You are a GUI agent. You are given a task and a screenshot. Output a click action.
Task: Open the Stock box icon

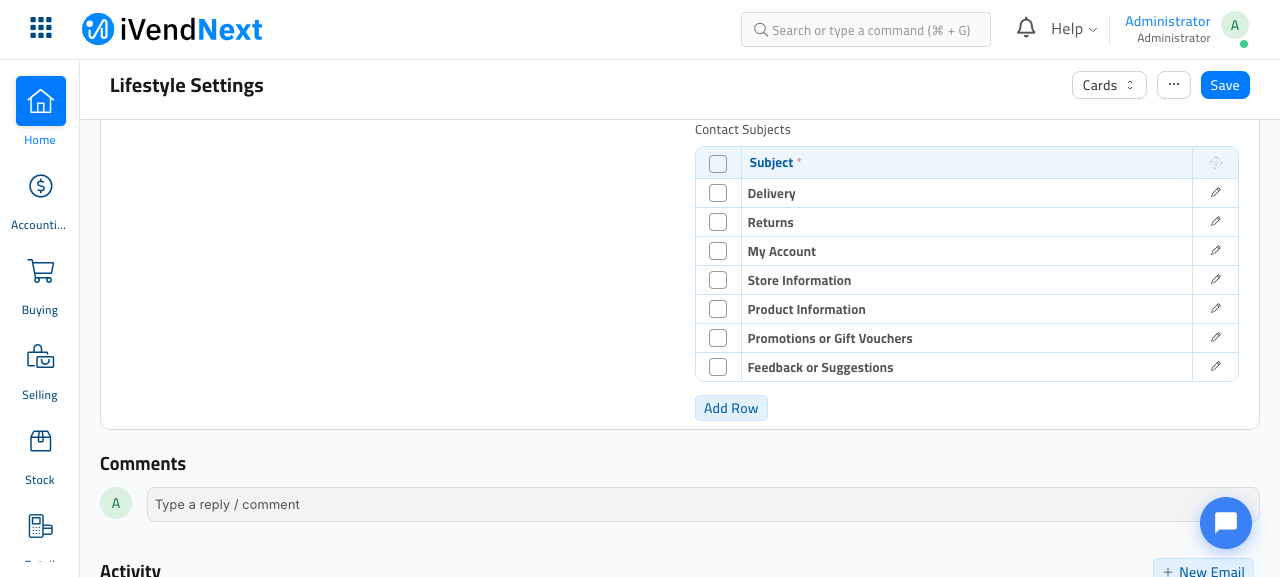coord(41,441)
